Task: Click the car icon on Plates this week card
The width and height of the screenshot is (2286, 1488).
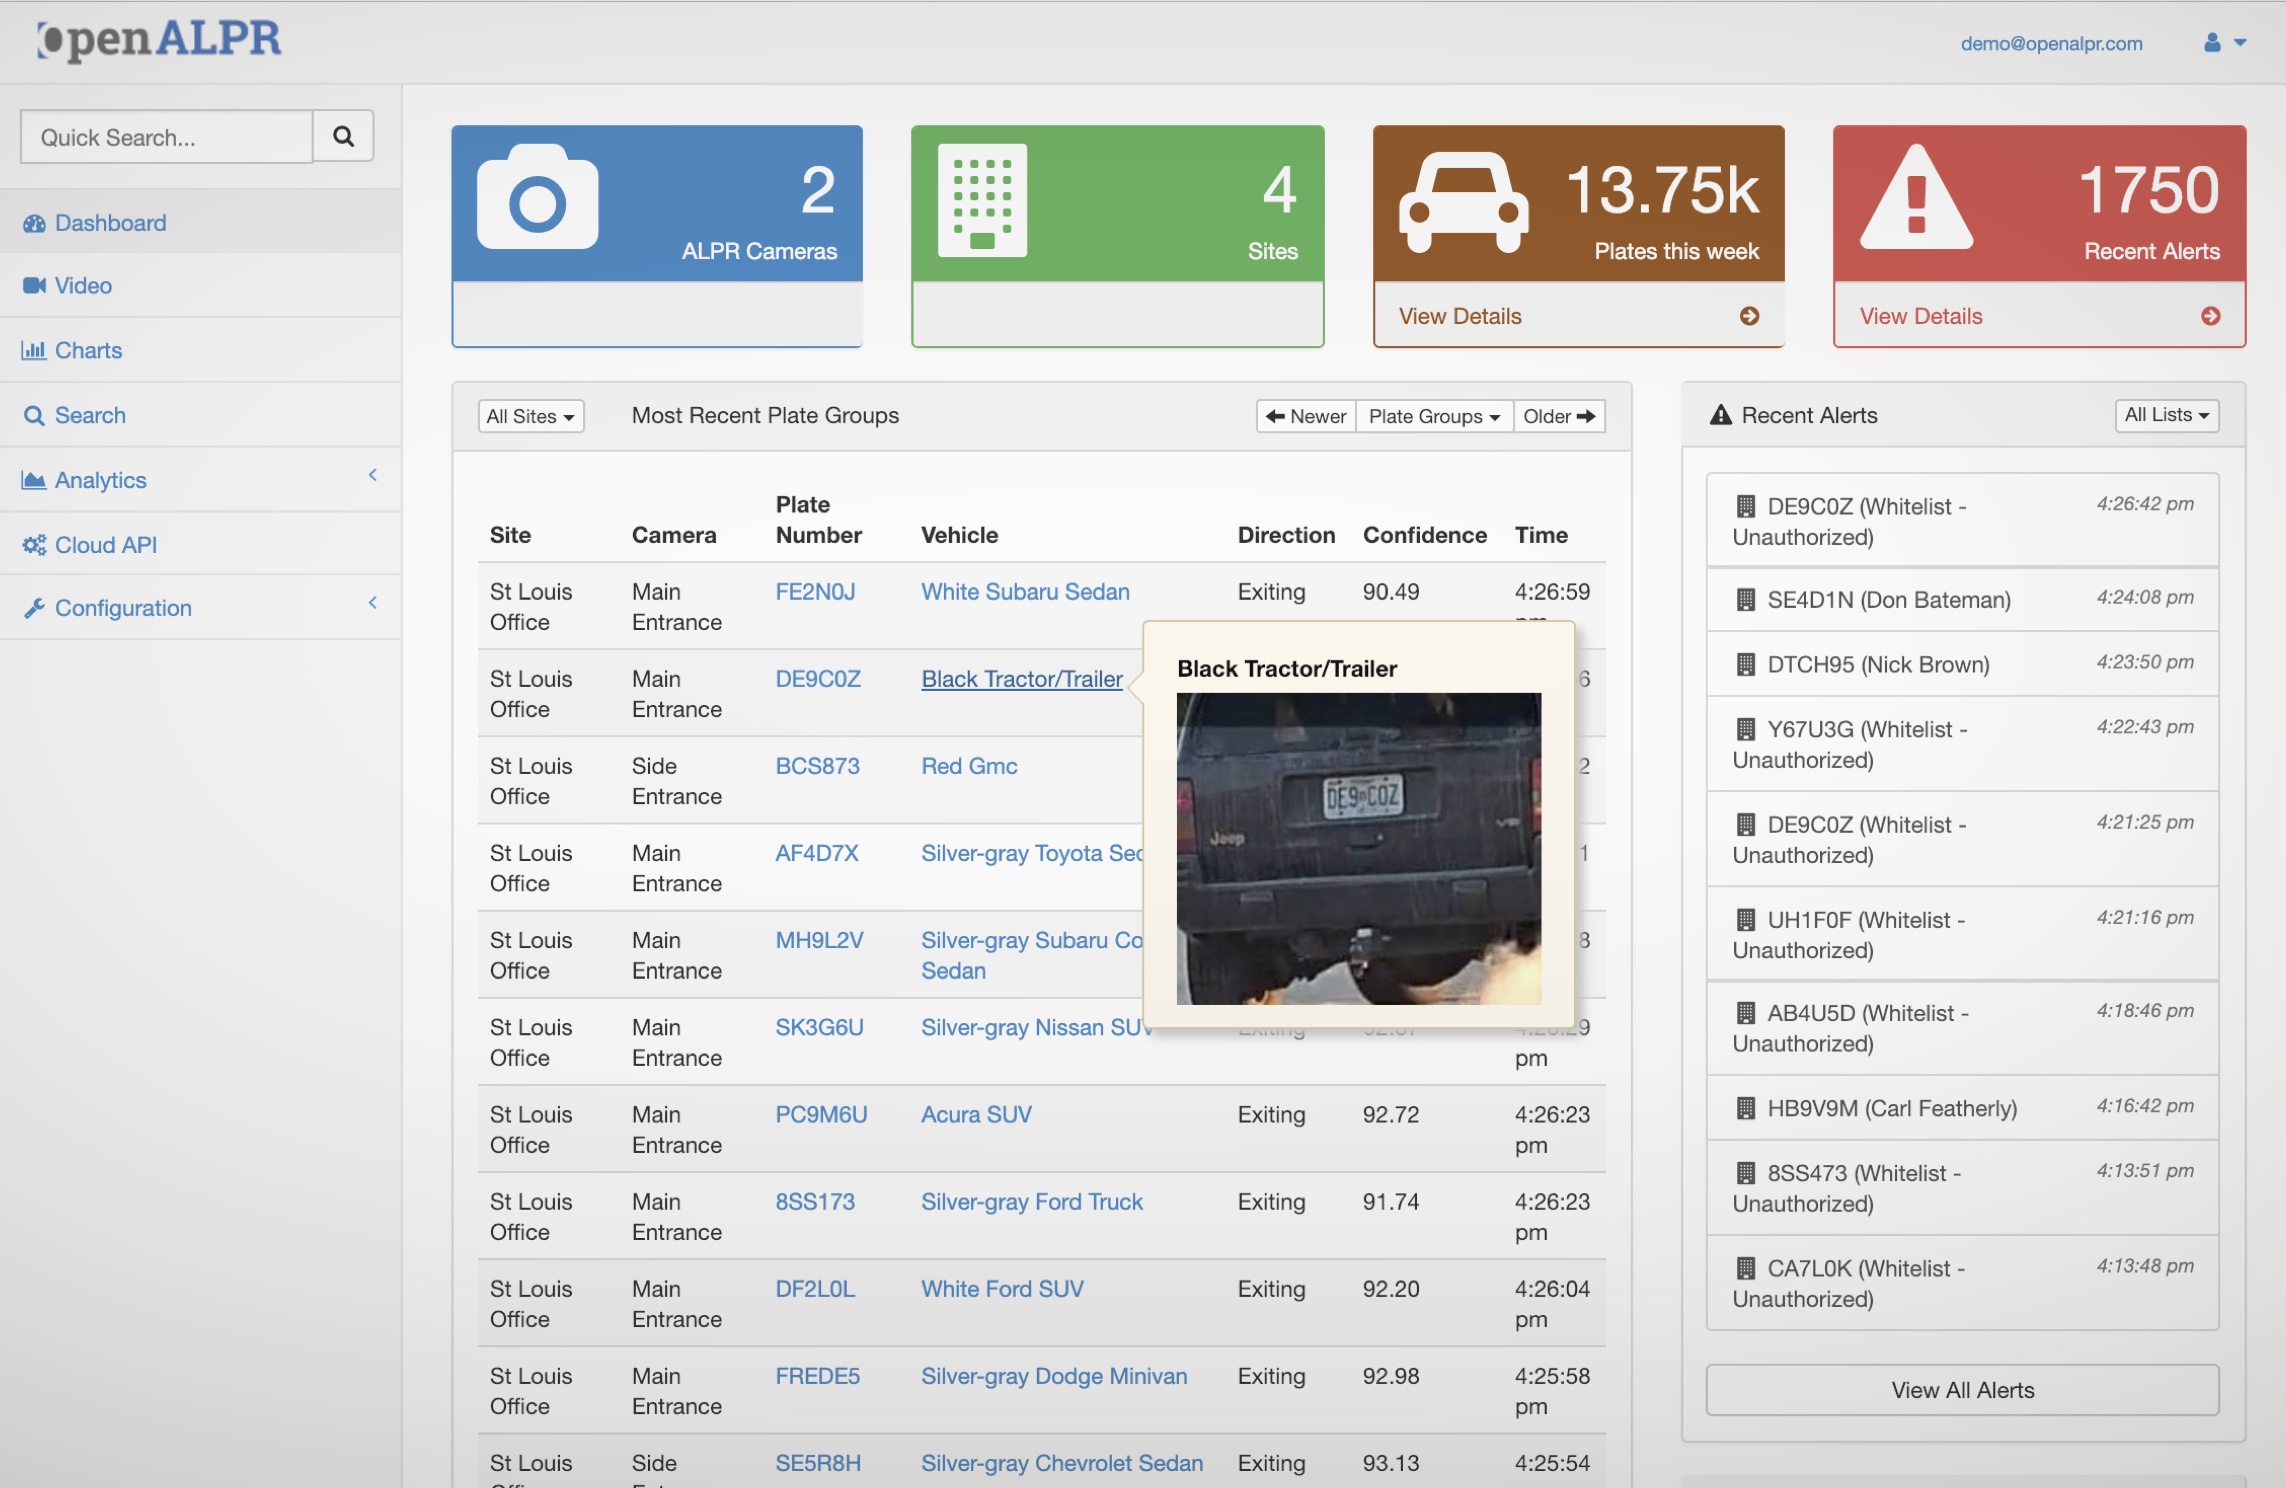Action: 1463,202
